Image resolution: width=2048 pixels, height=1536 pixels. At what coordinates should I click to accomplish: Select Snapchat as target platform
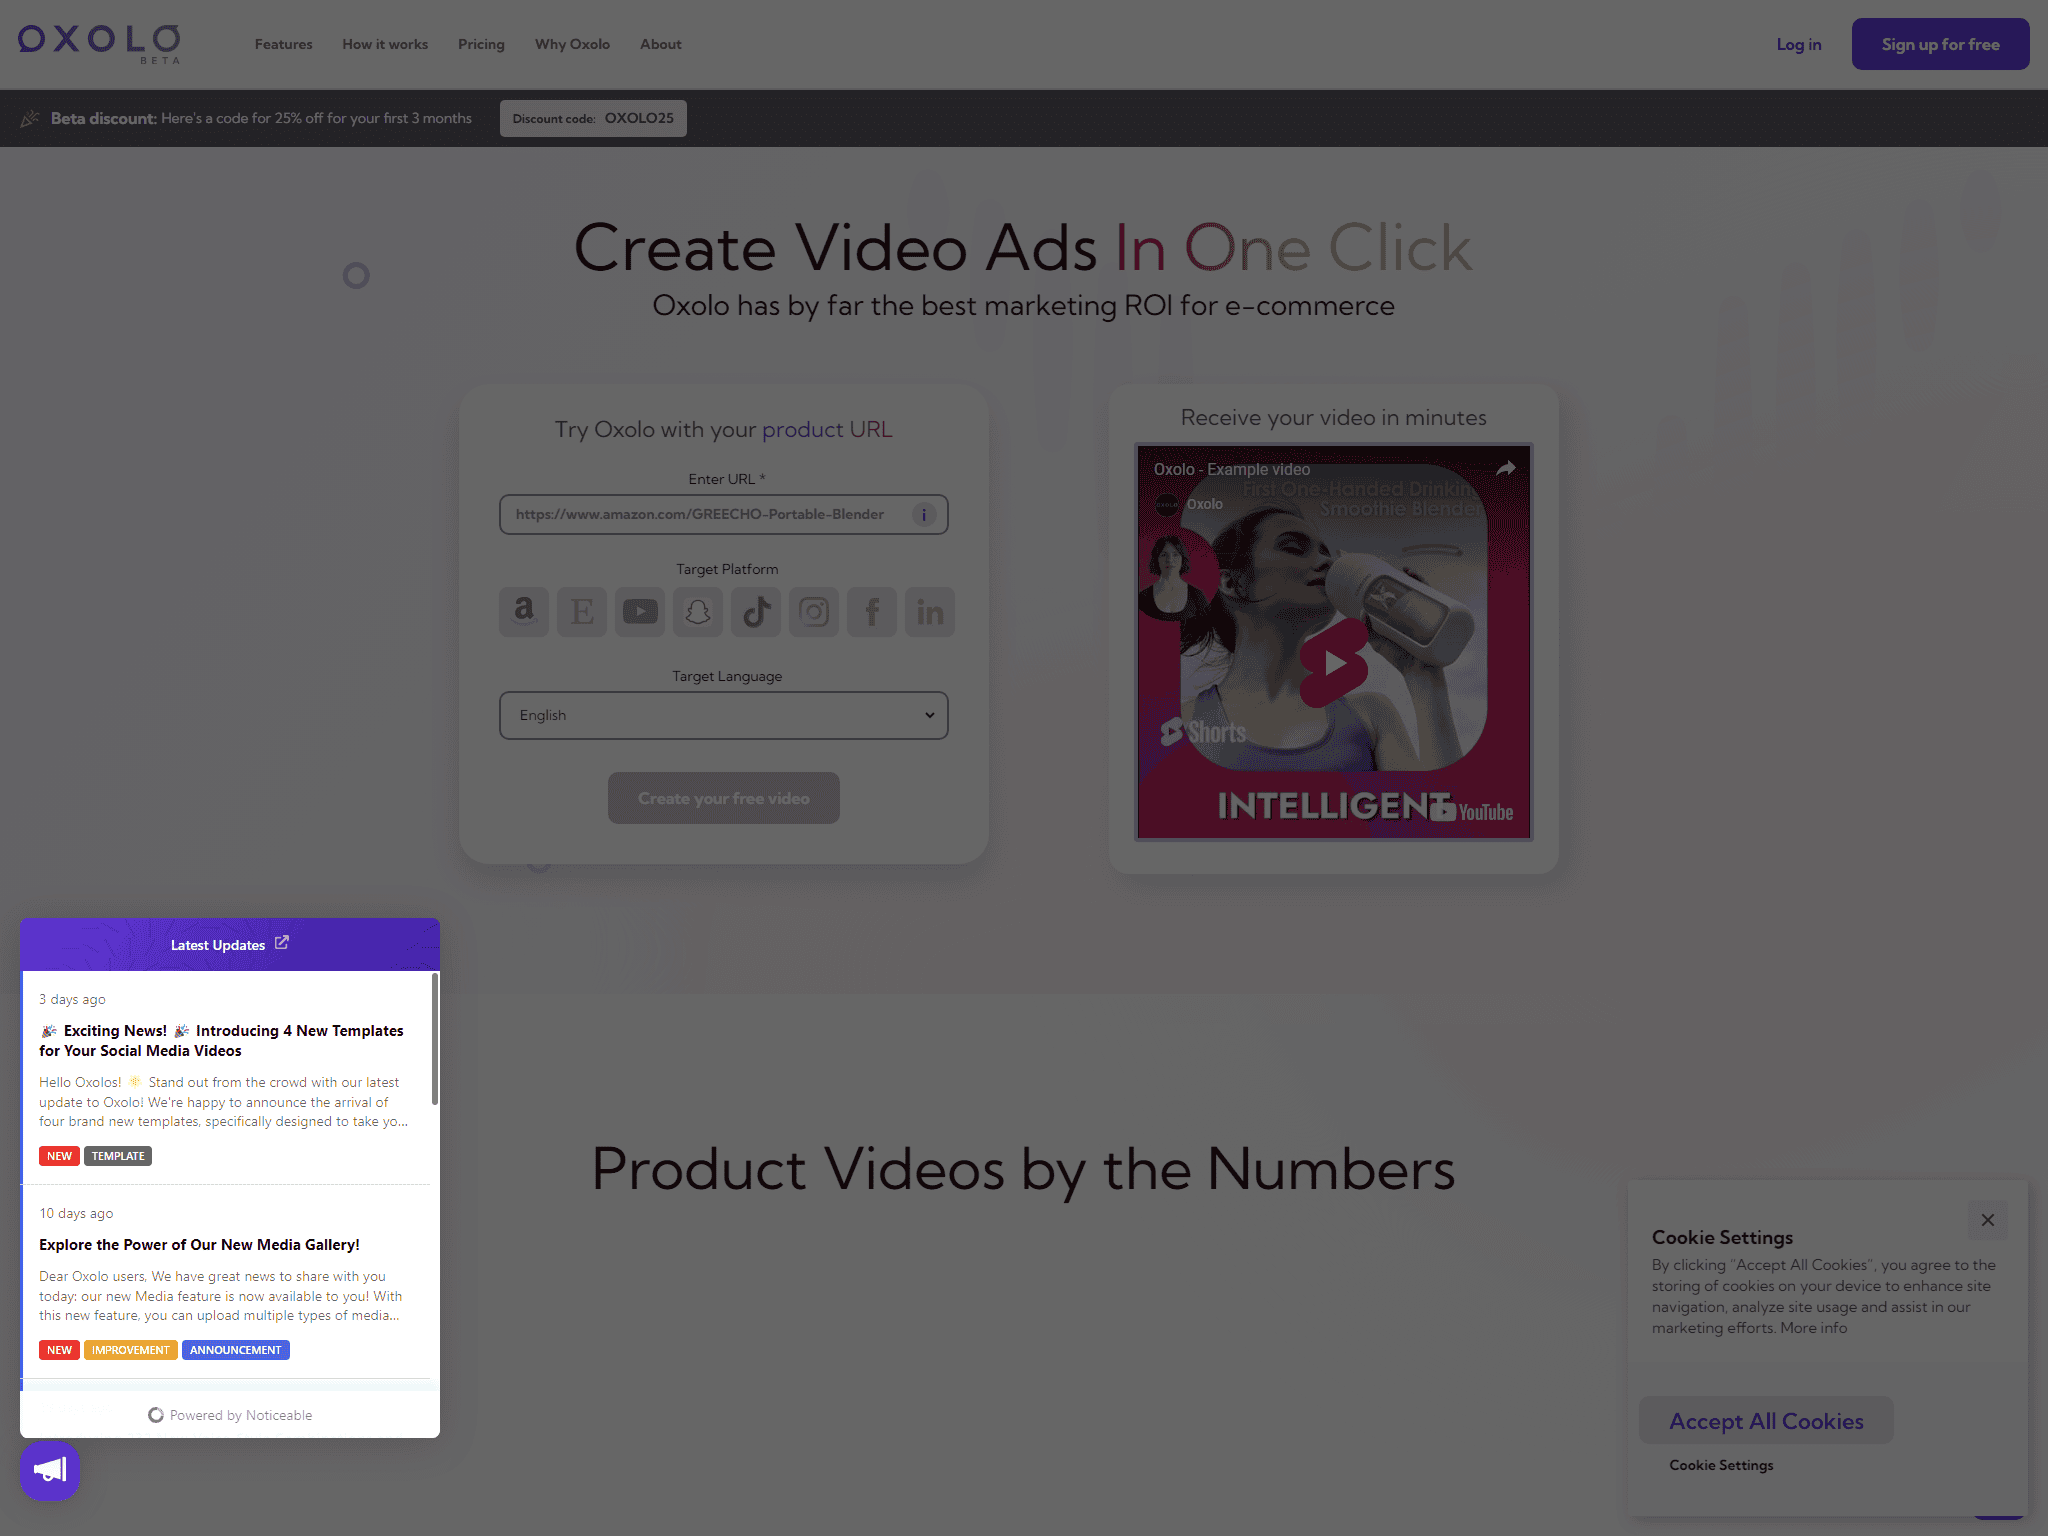coord(698,611)
